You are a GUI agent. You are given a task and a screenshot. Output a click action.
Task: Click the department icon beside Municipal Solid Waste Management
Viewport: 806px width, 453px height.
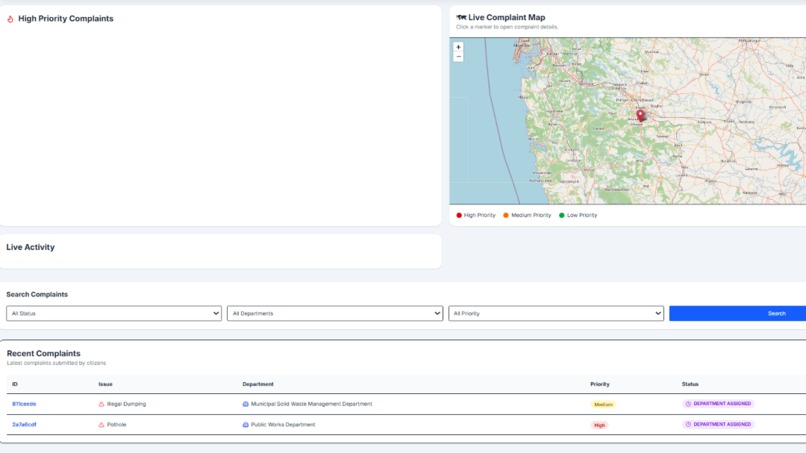coord(245,404)
